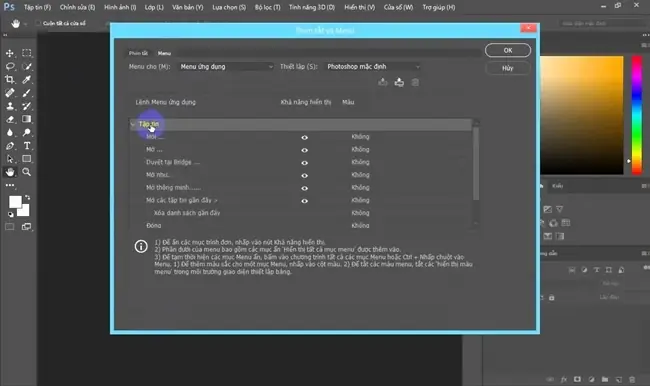
Task: Click the add layer mask icon
Action: [577, 379]
